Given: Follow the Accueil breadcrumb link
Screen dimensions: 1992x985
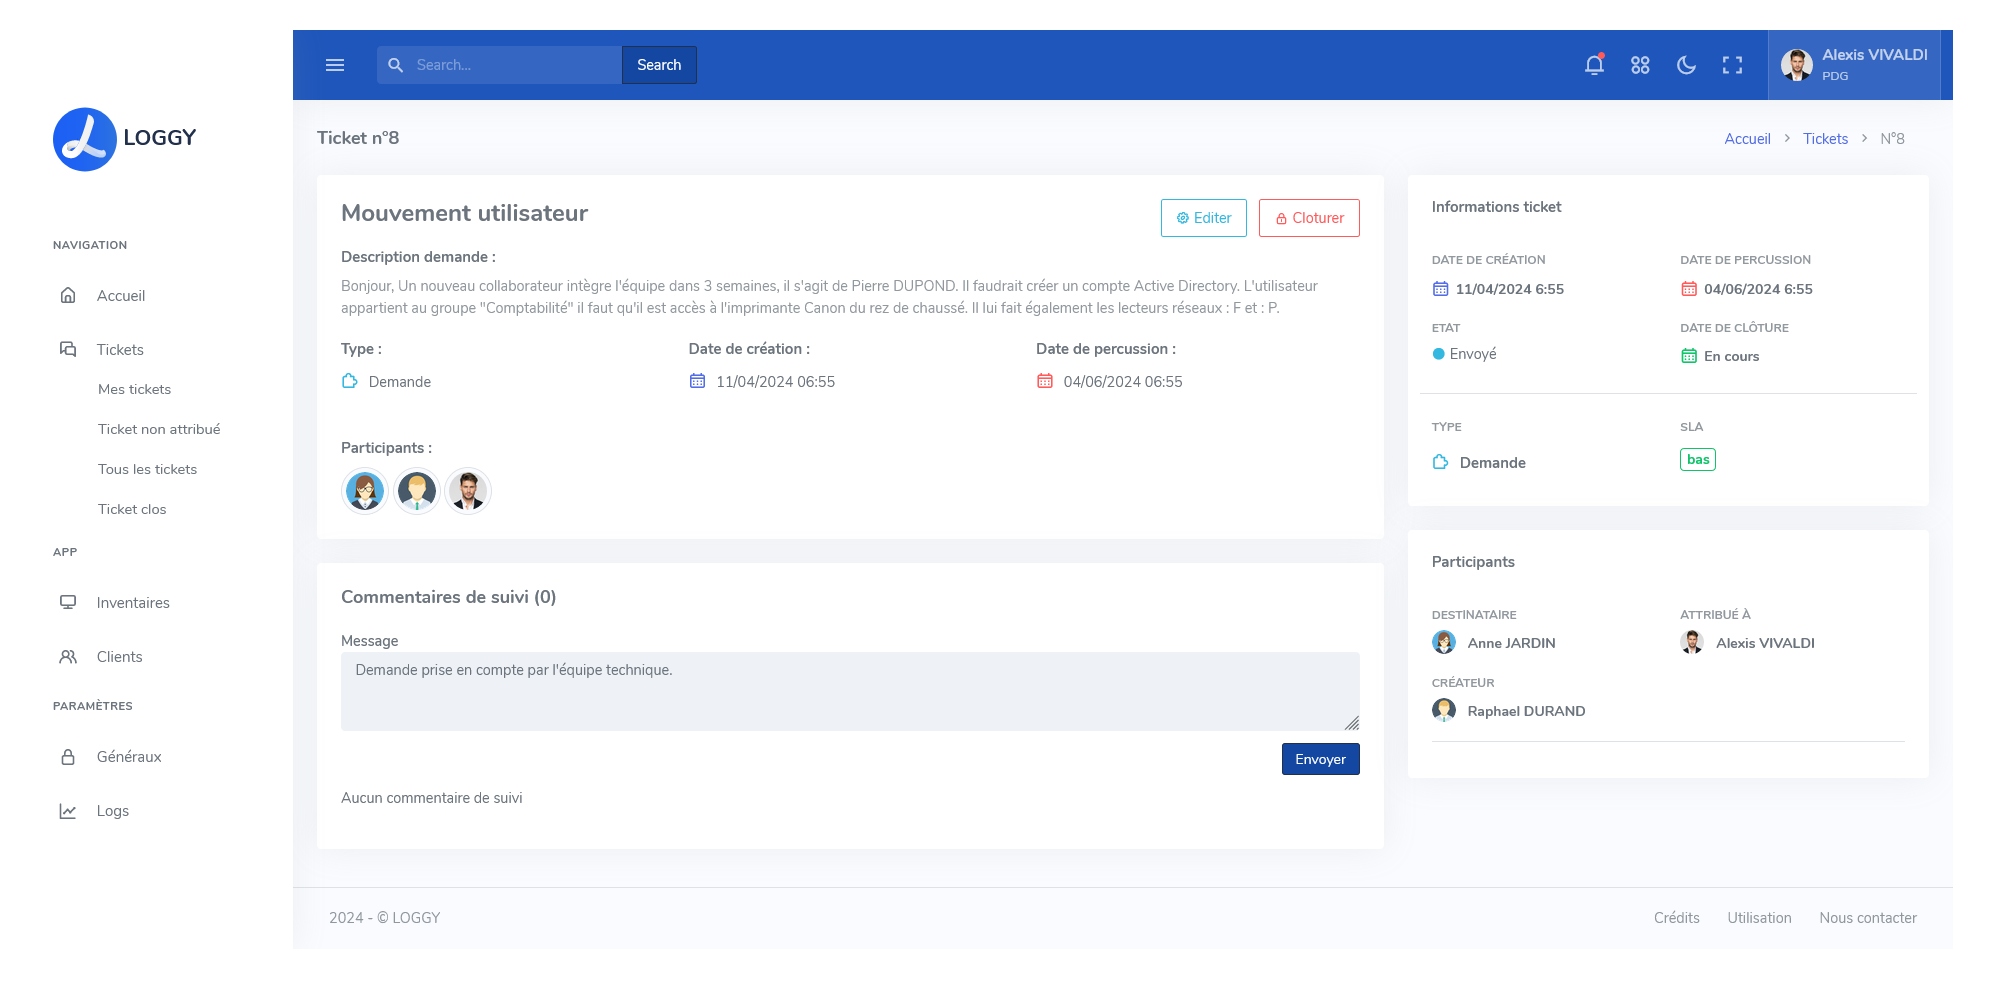Looking at the screenshot, I should (x=1747, y=139).
